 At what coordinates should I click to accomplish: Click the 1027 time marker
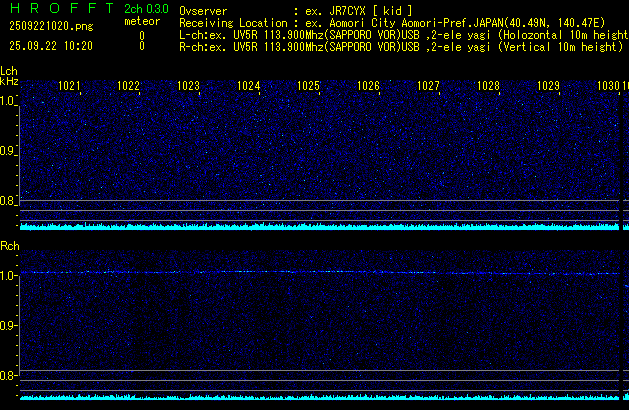point(428,87)
